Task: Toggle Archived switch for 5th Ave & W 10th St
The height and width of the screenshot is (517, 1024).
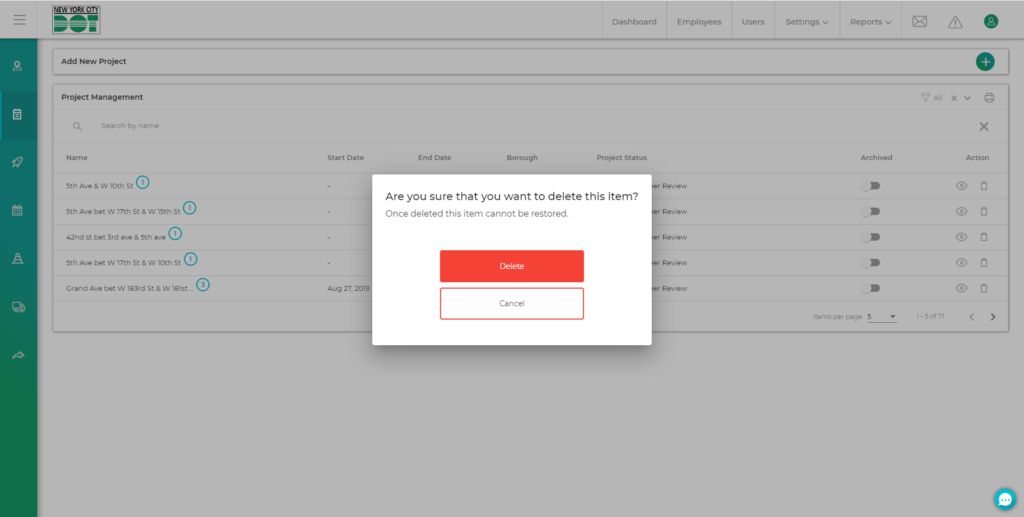Action: [873, 186]
